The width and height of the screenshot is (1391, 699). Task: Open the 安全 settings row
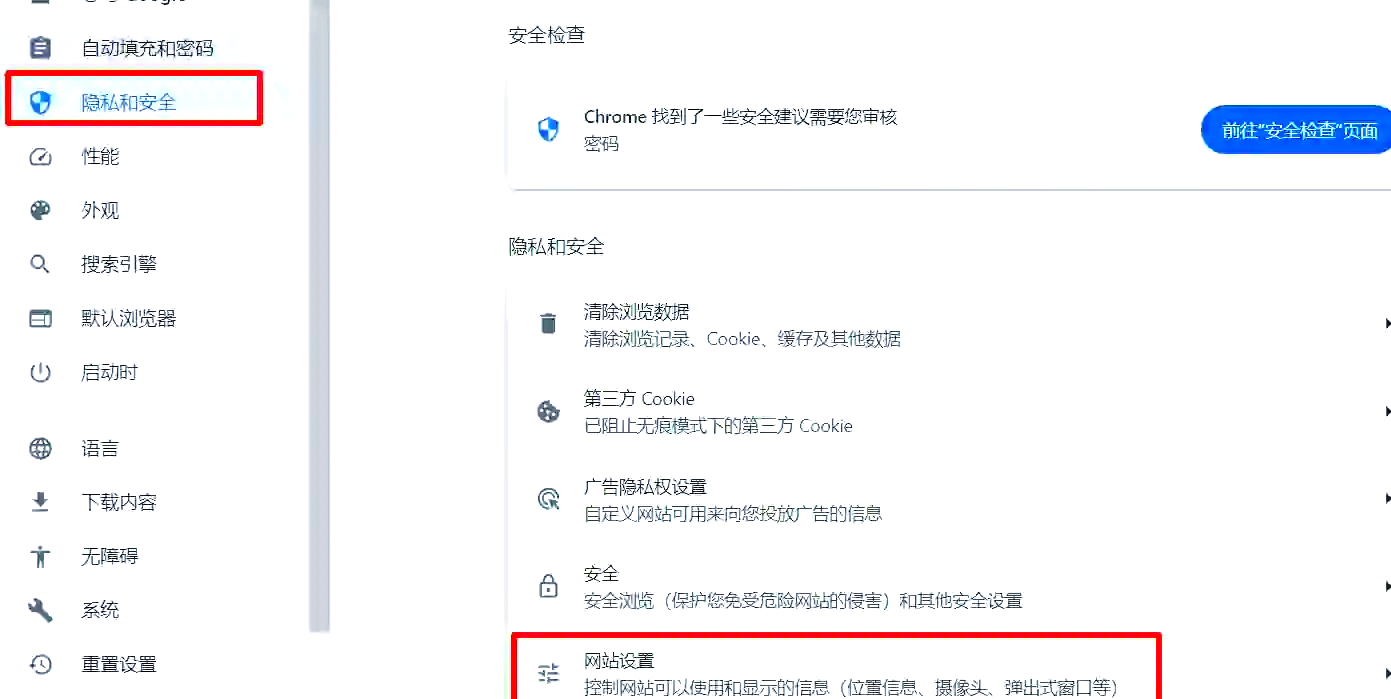point(949,587)
